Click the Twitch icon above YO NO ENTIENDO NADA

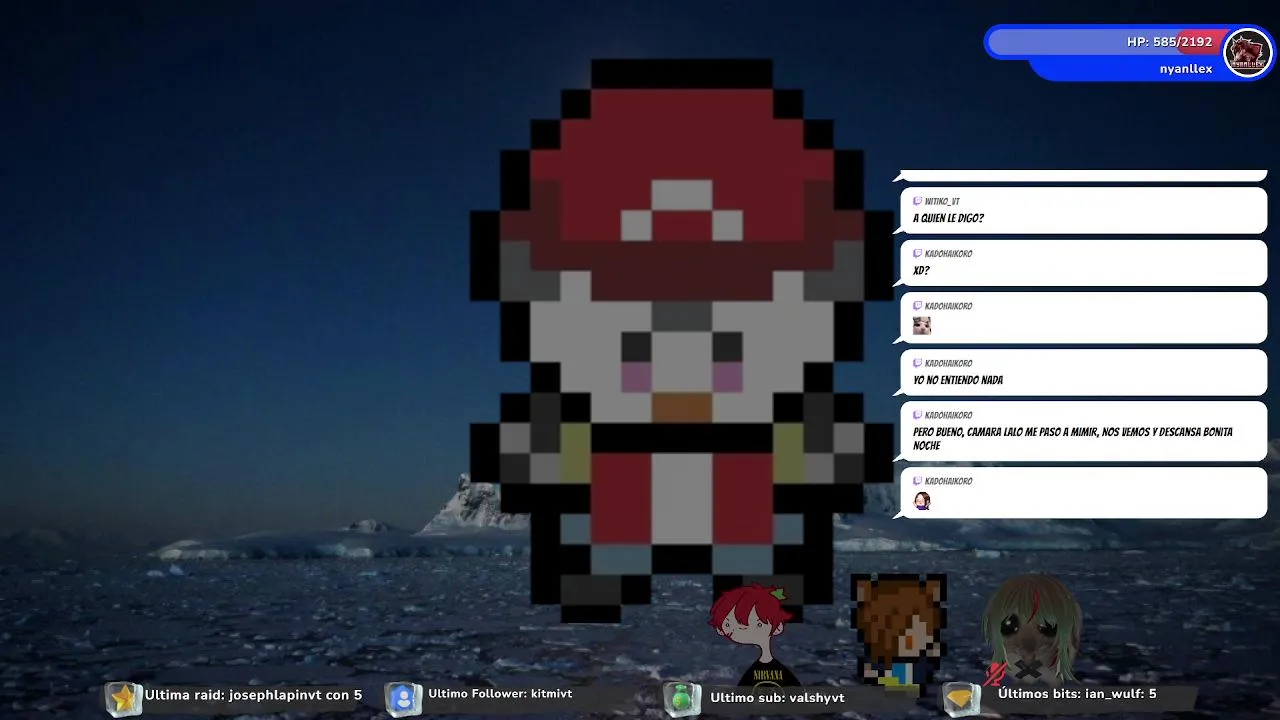917,363
